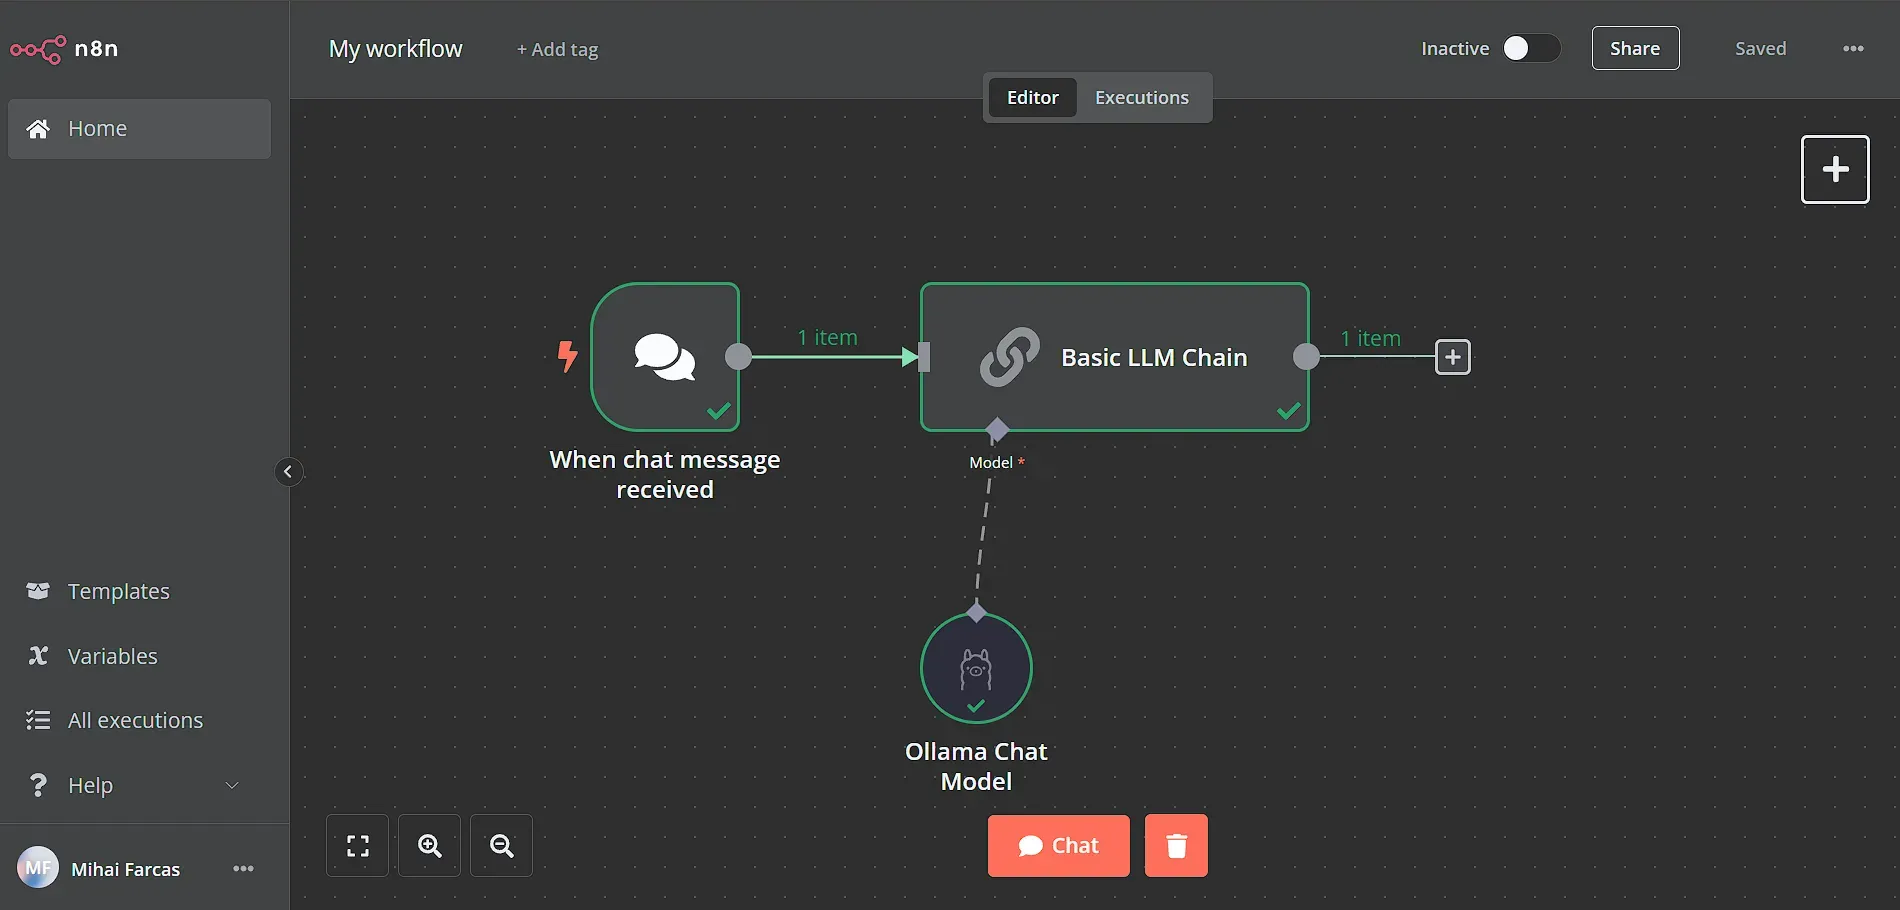Click the green check on Basic LLM Chain
Viewport: 1900px width, 910px height.
click(x=1287, y=410)
